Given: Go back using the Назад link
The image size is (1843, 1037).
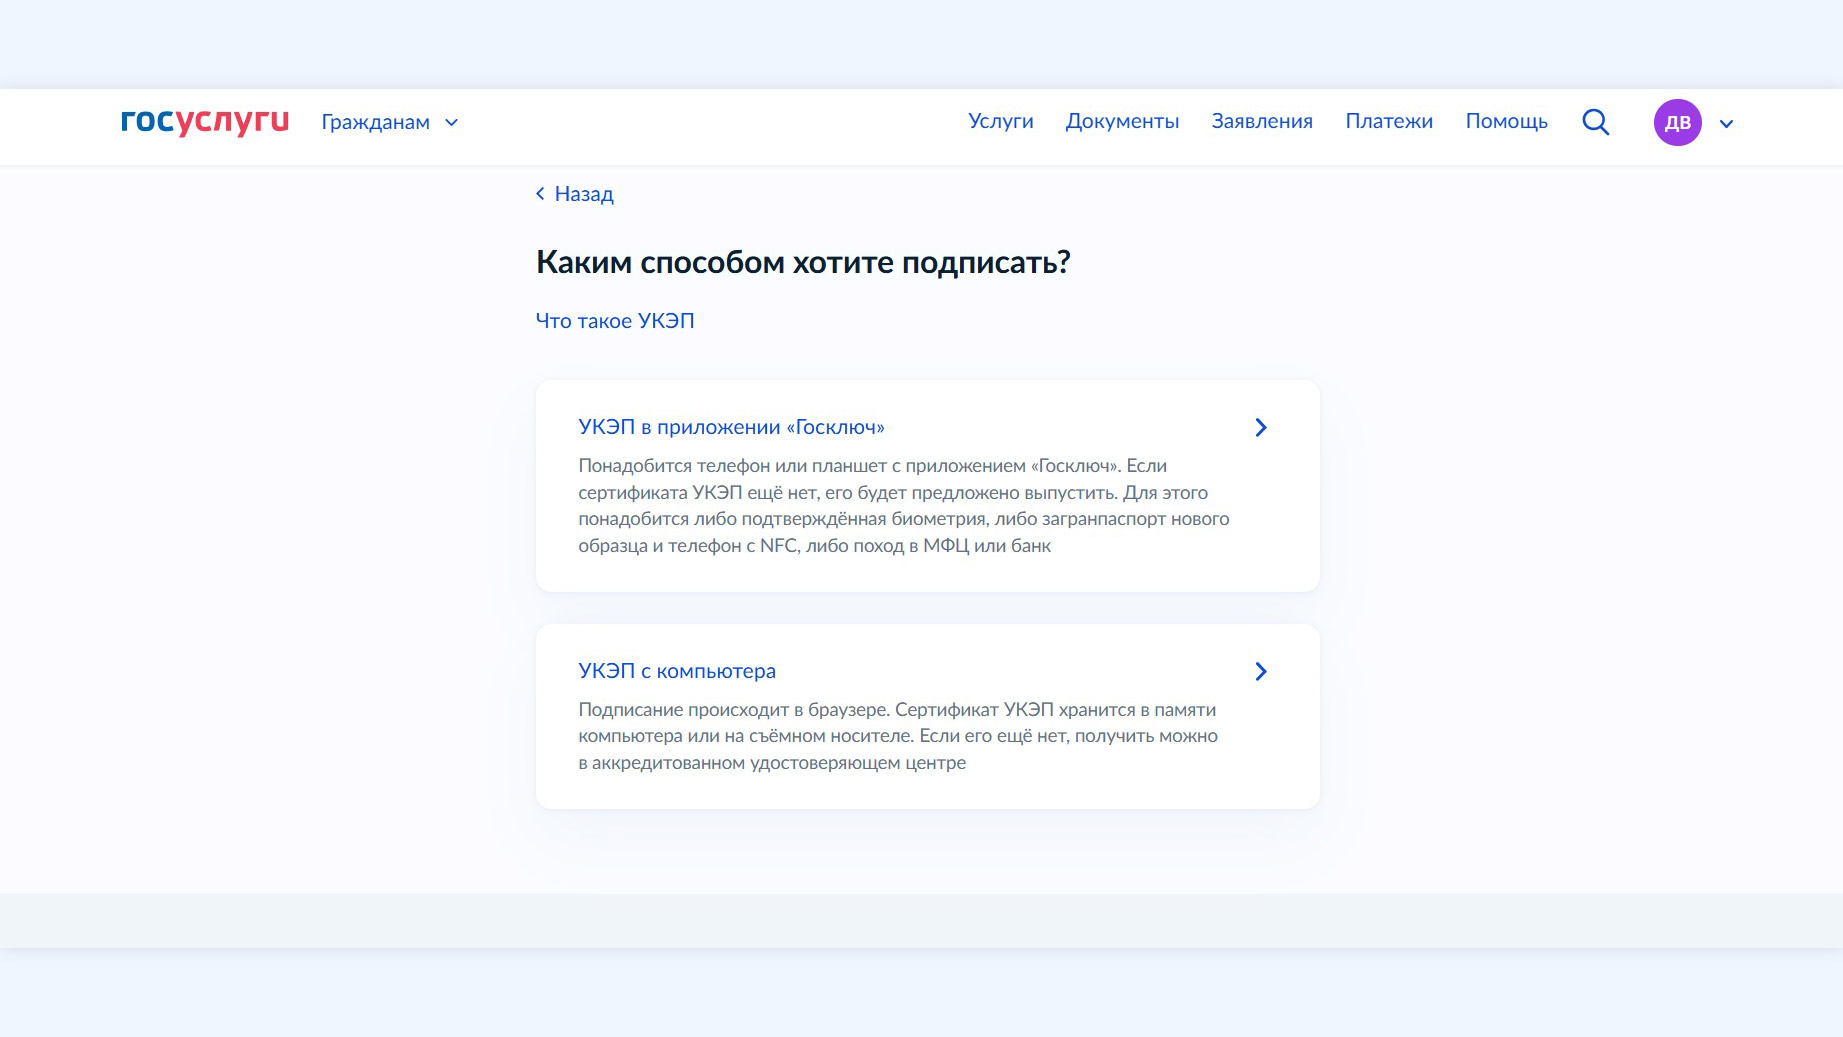Looking at the screenshot, I should [x=584, y=194].
